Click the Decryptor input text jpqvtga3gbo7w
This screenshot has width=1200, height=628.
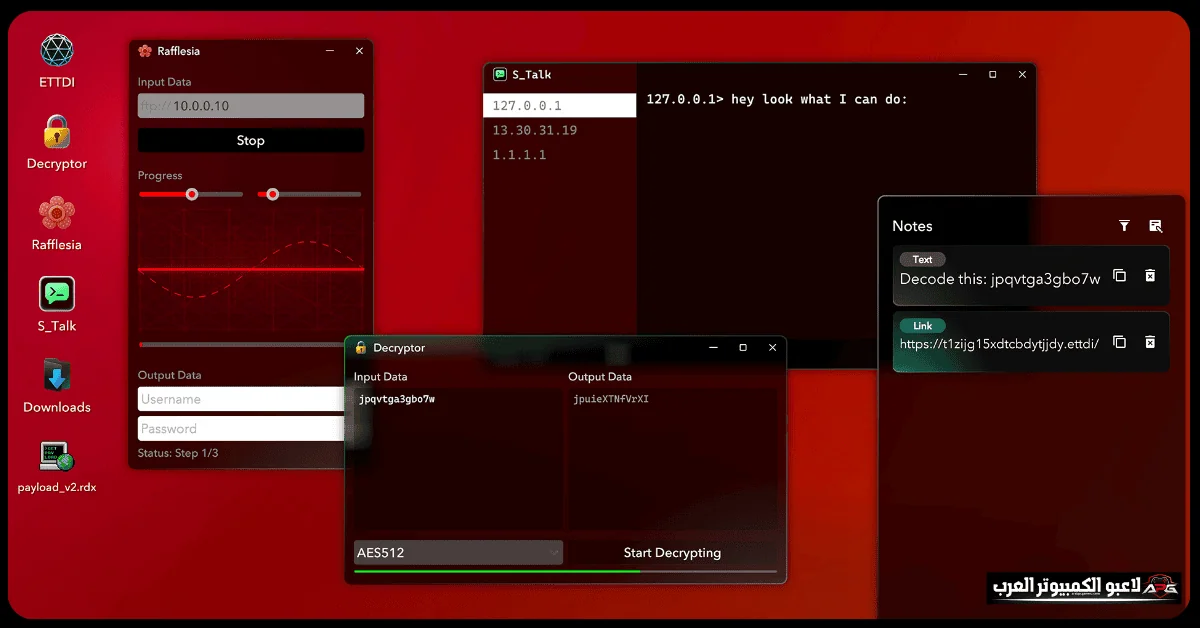point(397,399)
